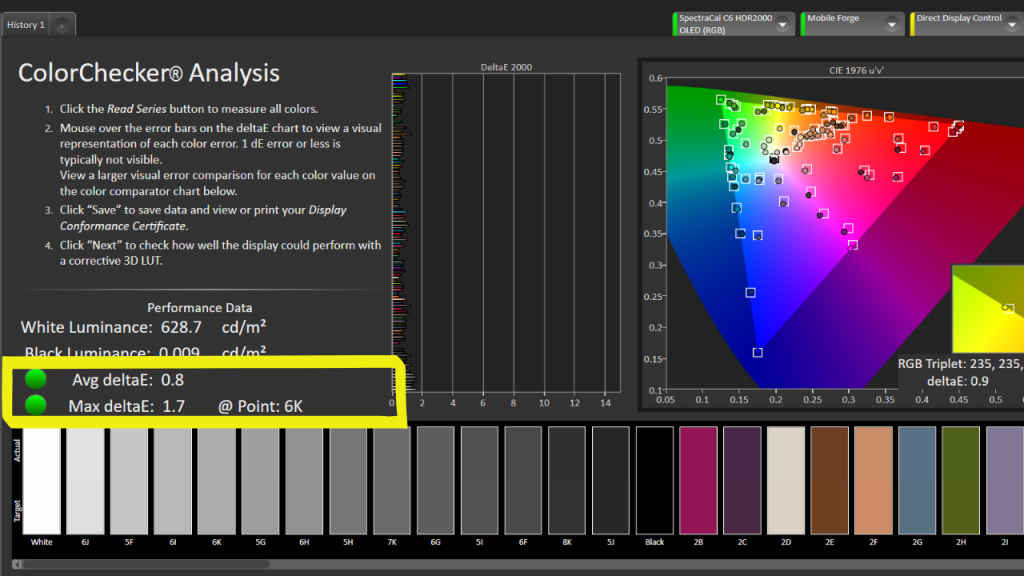Click the swatch scrollbar left arrow

(18, 565)
